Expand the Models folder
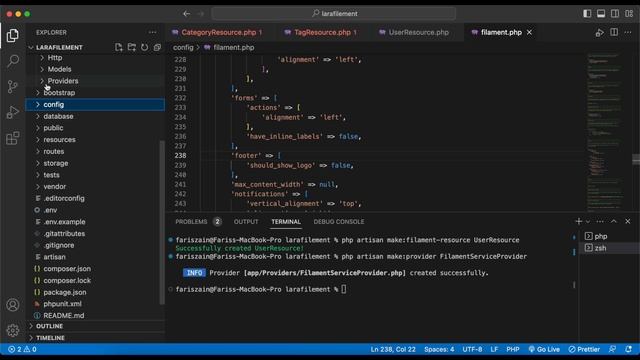This screenshot has height=360, width=640. [x=95, y=69]
